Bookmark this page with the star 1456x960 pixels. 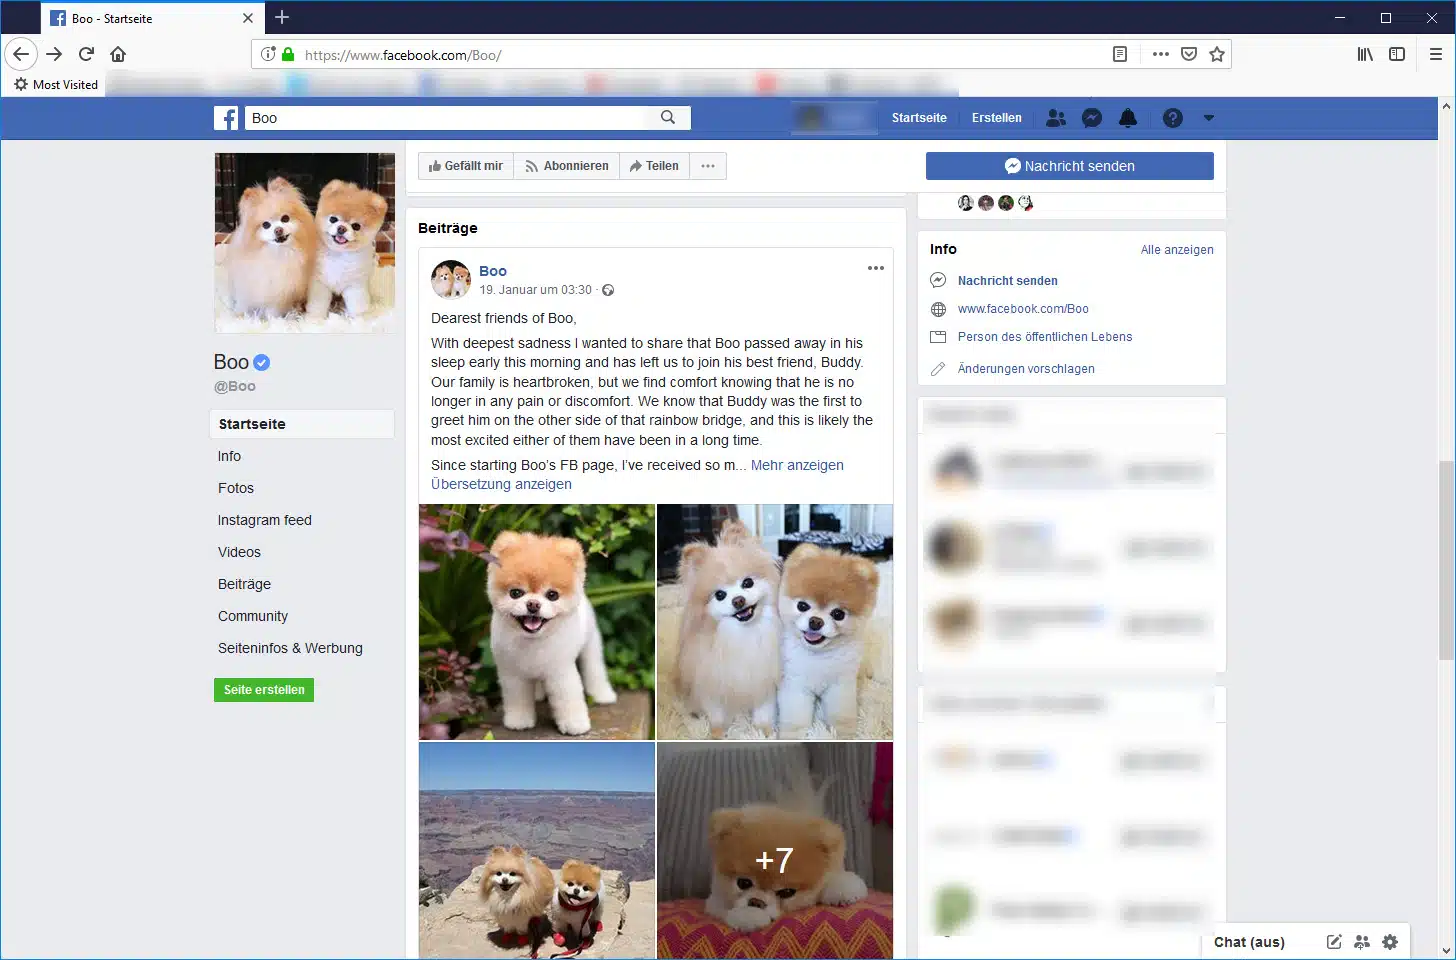click(1217, 54)
